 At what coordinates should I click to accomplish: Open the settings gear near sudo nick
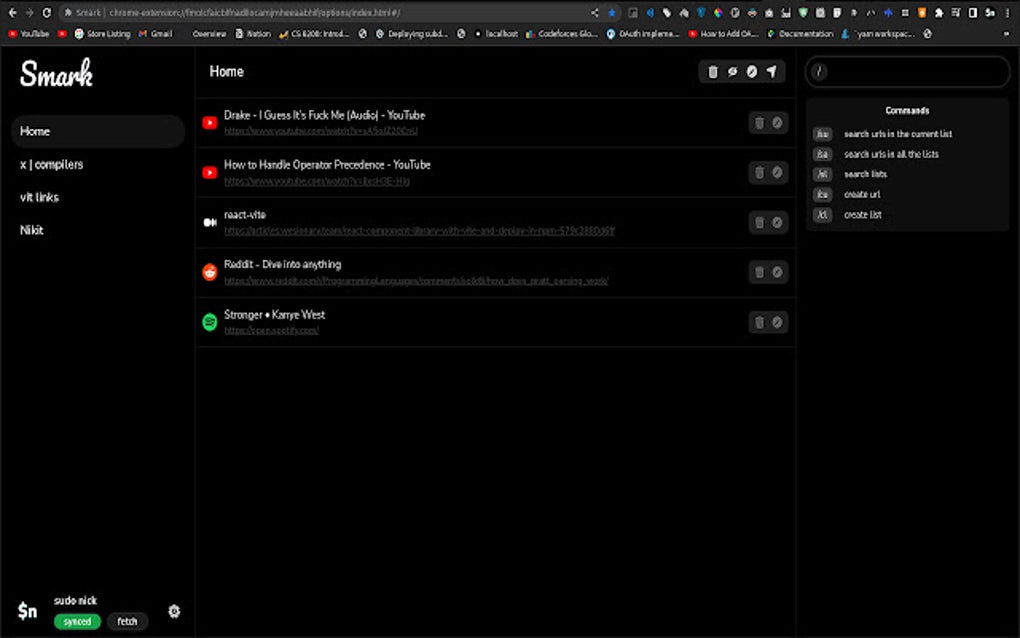point(174,611)
